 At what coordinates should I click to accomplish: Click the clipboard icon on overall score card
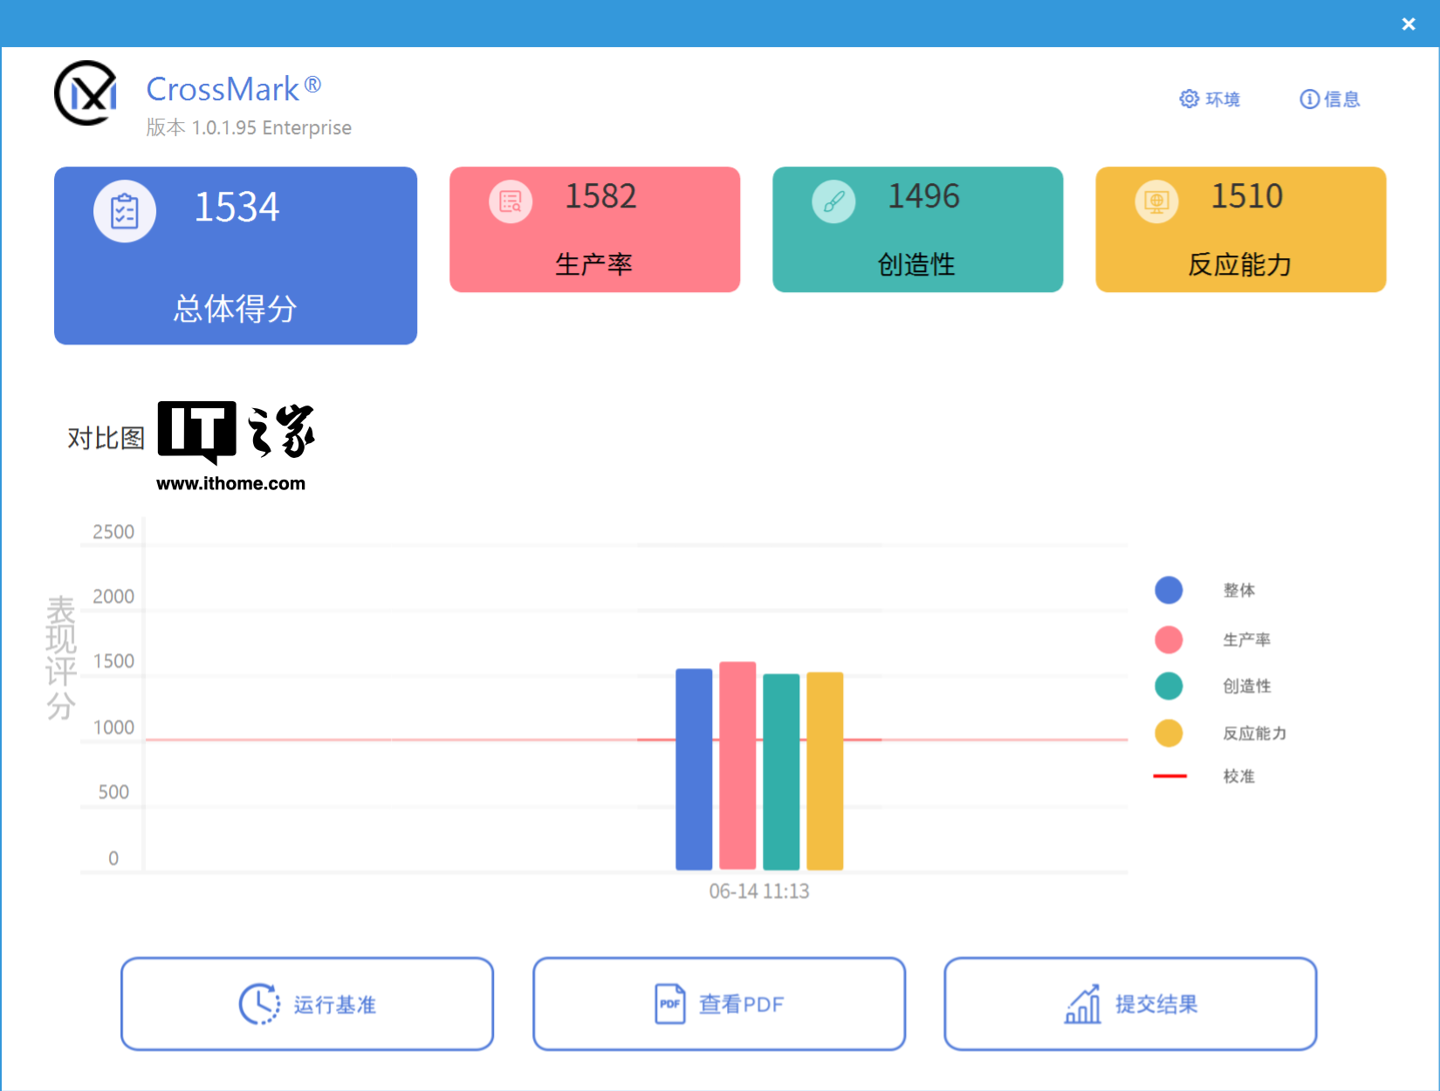[125, 211]
